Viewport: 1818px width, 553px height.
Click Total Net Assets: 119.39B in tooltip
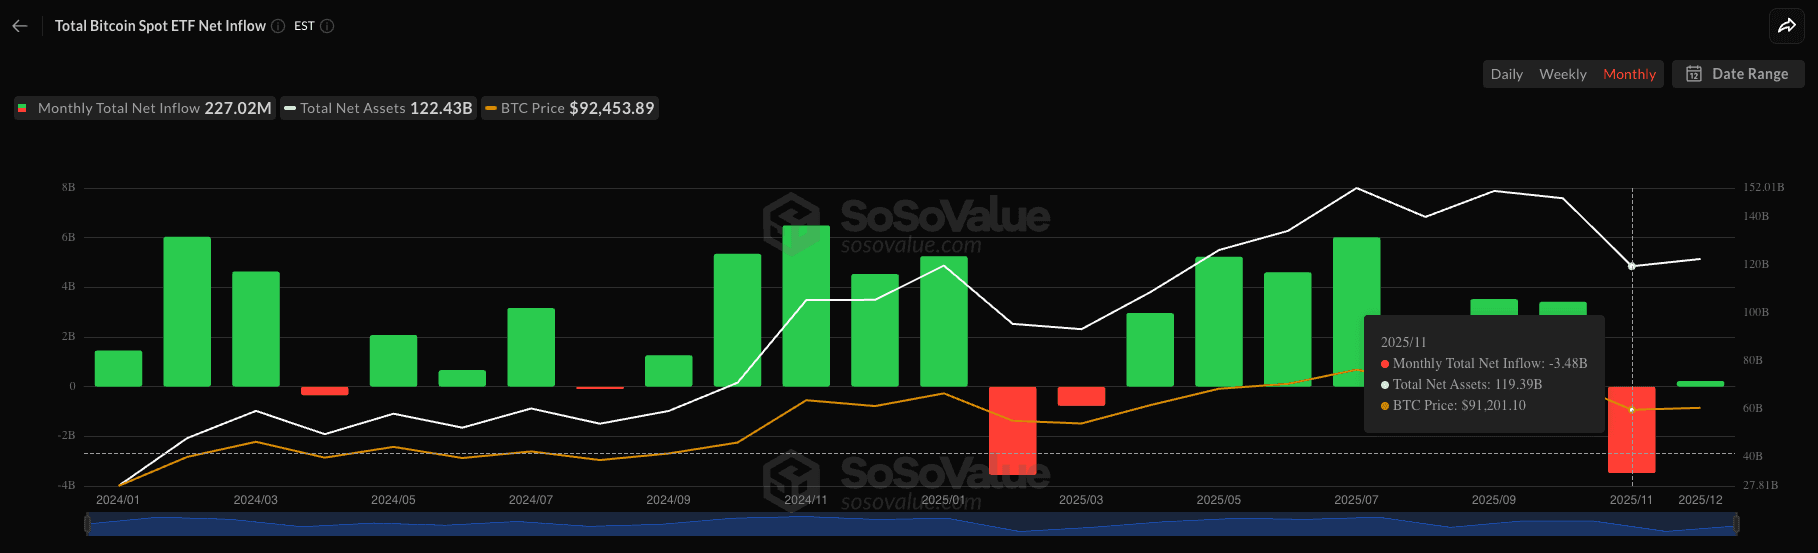(1467, 384)
